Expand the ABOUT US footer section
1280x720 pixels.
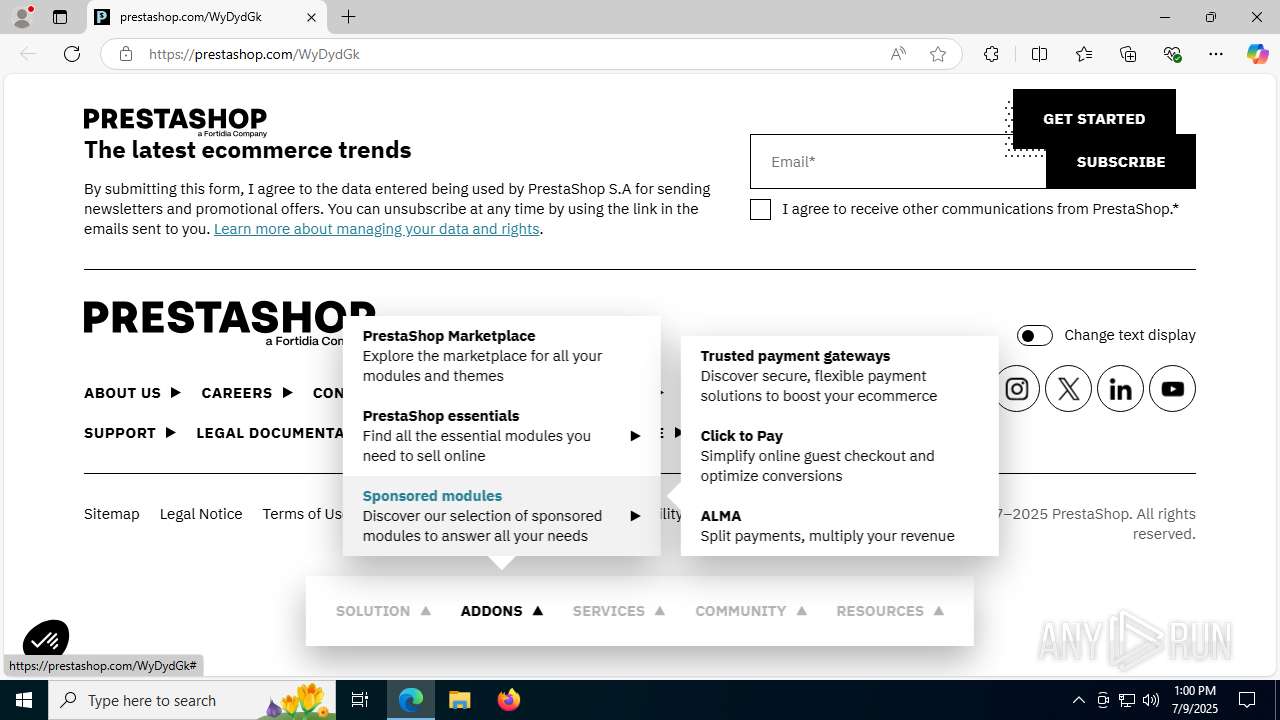pyautogui.click(x=132, y=393)
